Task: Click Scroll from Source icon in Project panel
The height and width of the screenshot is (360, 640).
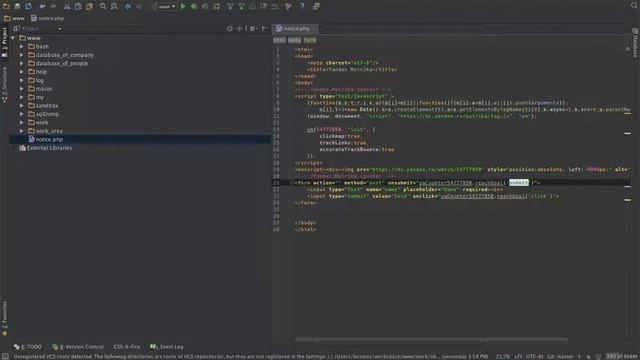Action: [230, 29]
